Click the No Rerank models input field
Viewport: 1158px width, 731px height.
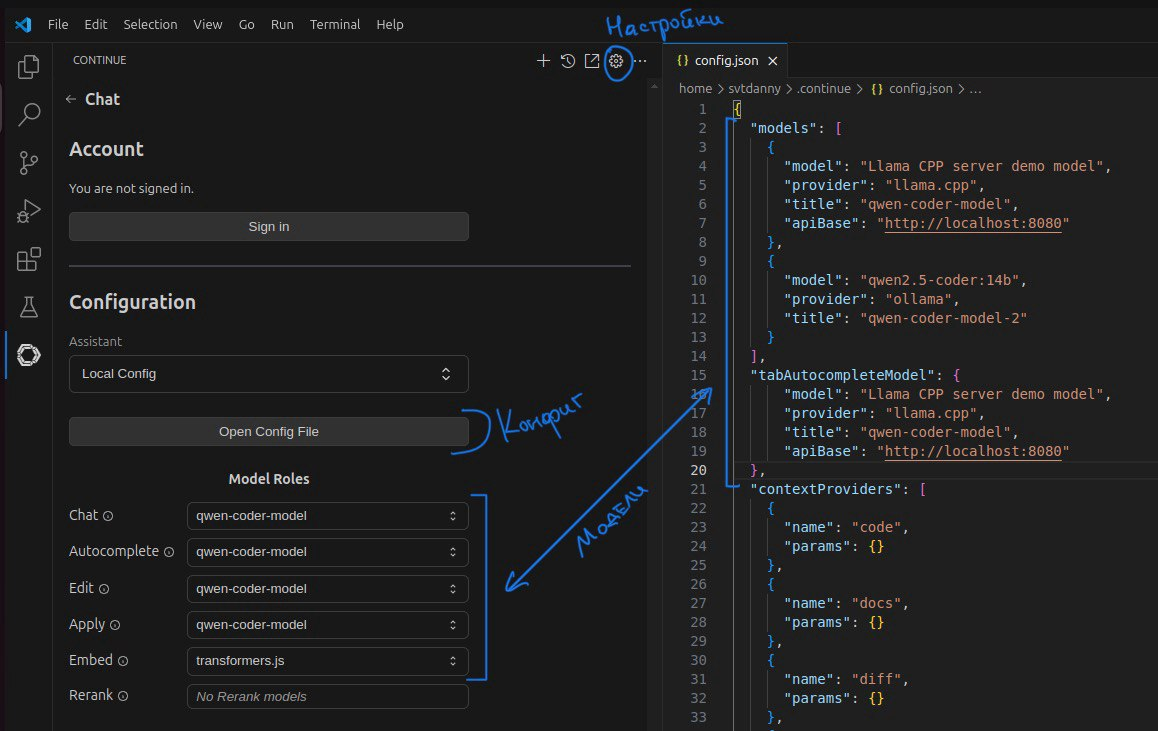[x=327, y=696]
